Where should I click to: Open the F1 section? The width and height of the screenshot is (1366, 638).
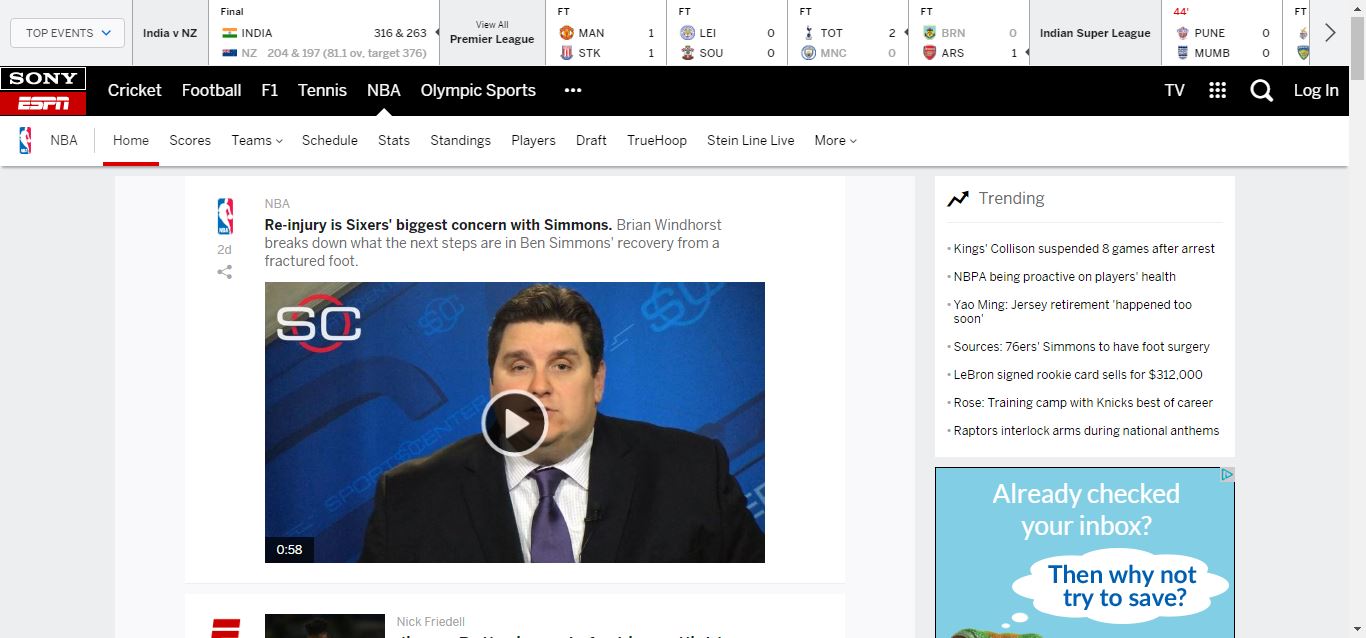point(270,90)
